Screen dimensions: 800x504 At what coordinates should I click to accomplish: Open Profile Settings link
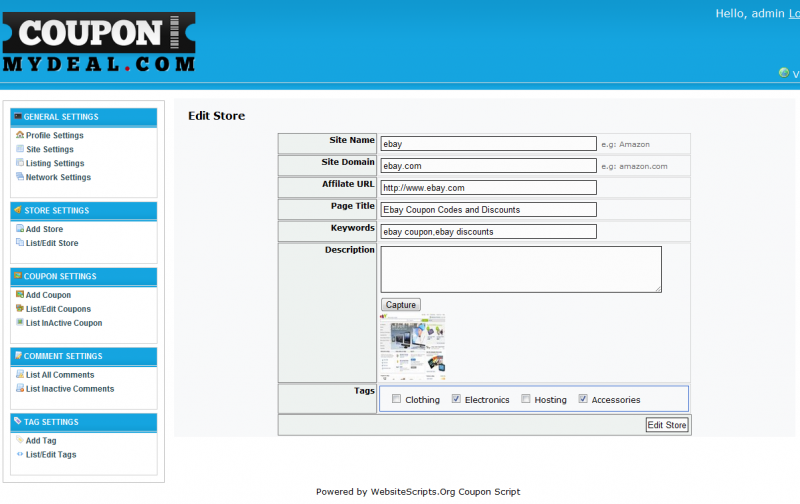(x=55, y=135)
